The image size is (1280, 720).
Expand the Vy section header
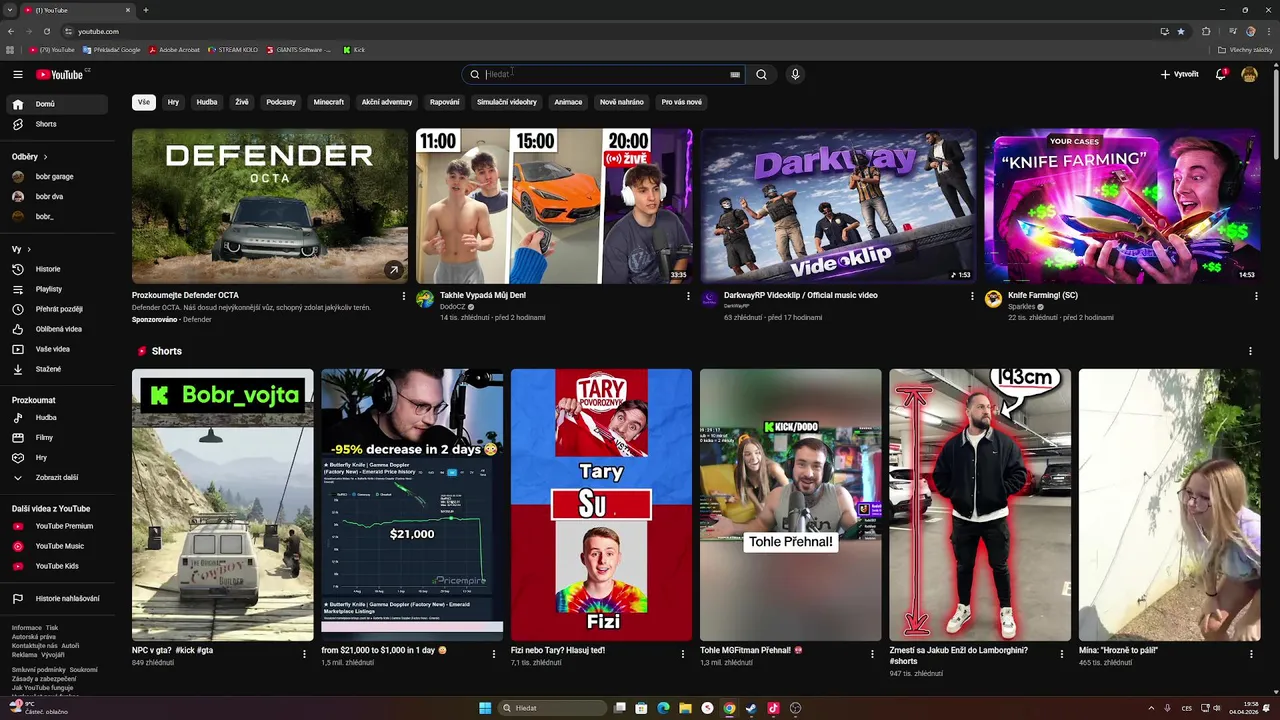[21, 249]
